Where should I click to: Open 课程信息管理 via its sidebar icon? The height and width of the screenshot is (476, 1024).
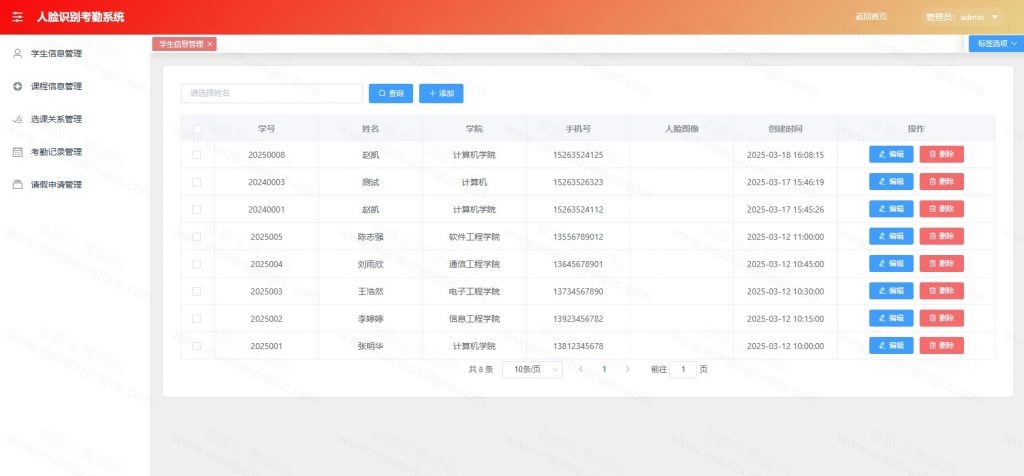pos(18,86)
